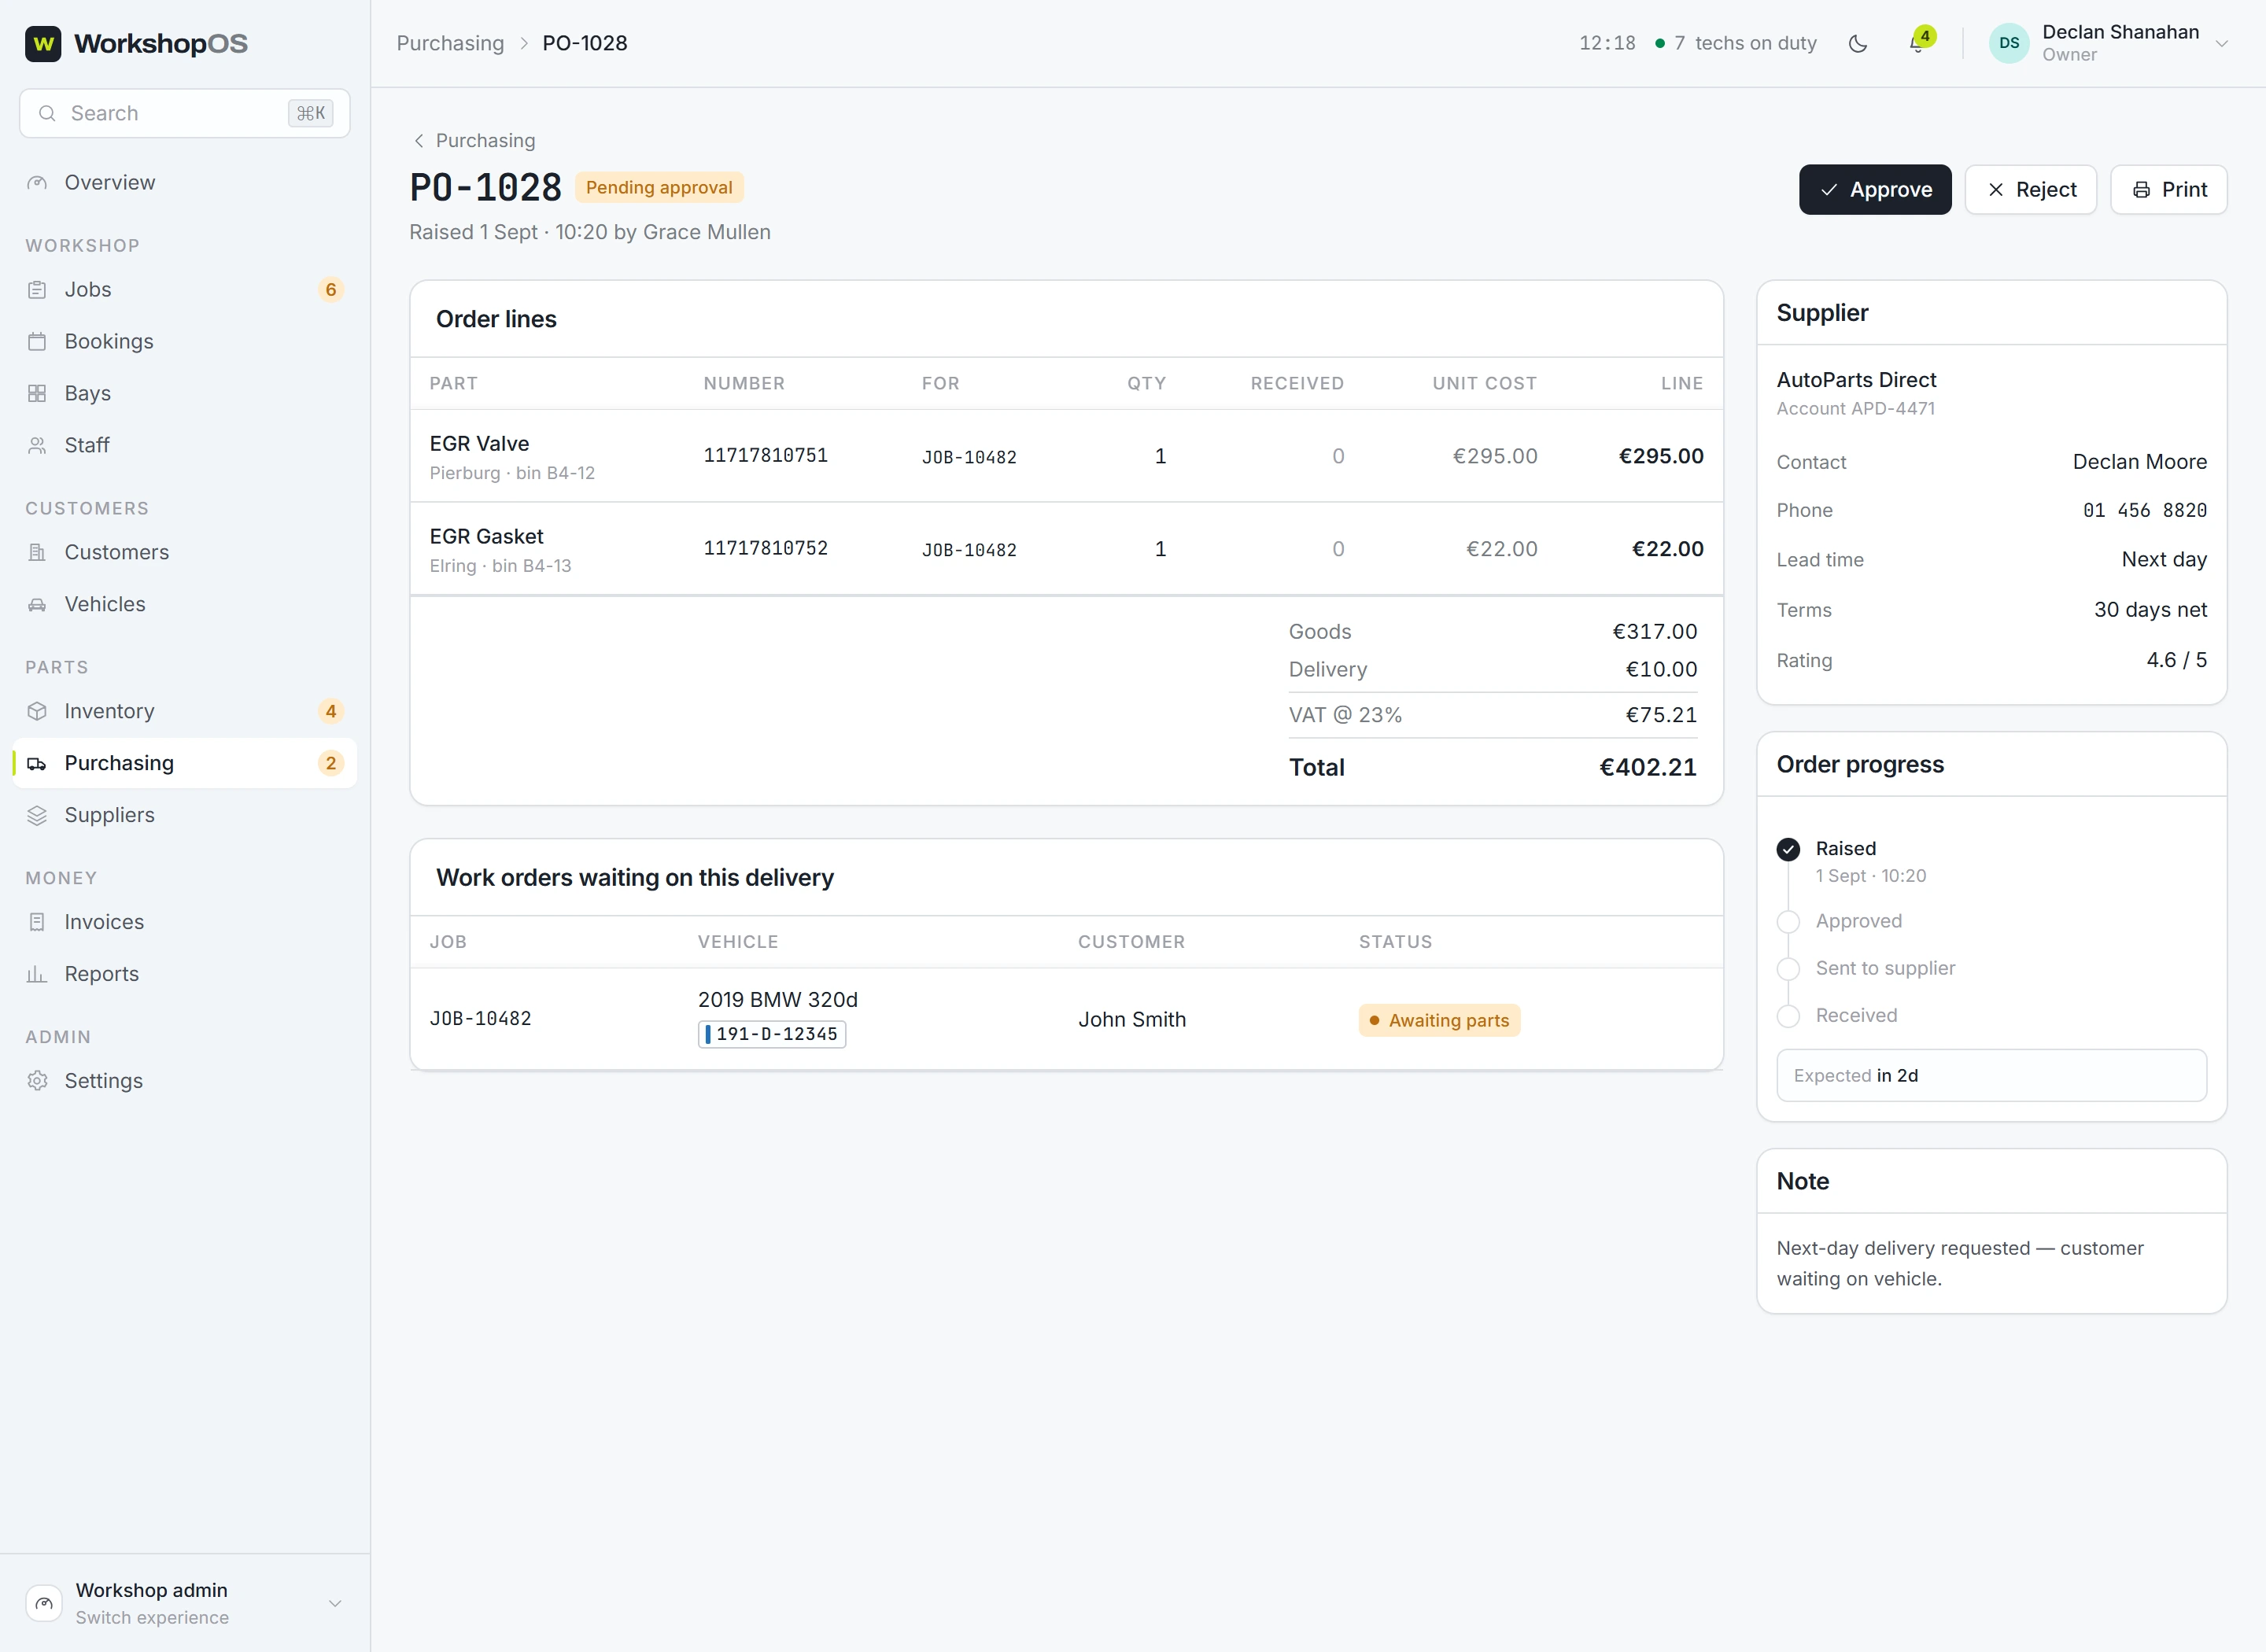Open notifications bell with badge

[1918, 43]
